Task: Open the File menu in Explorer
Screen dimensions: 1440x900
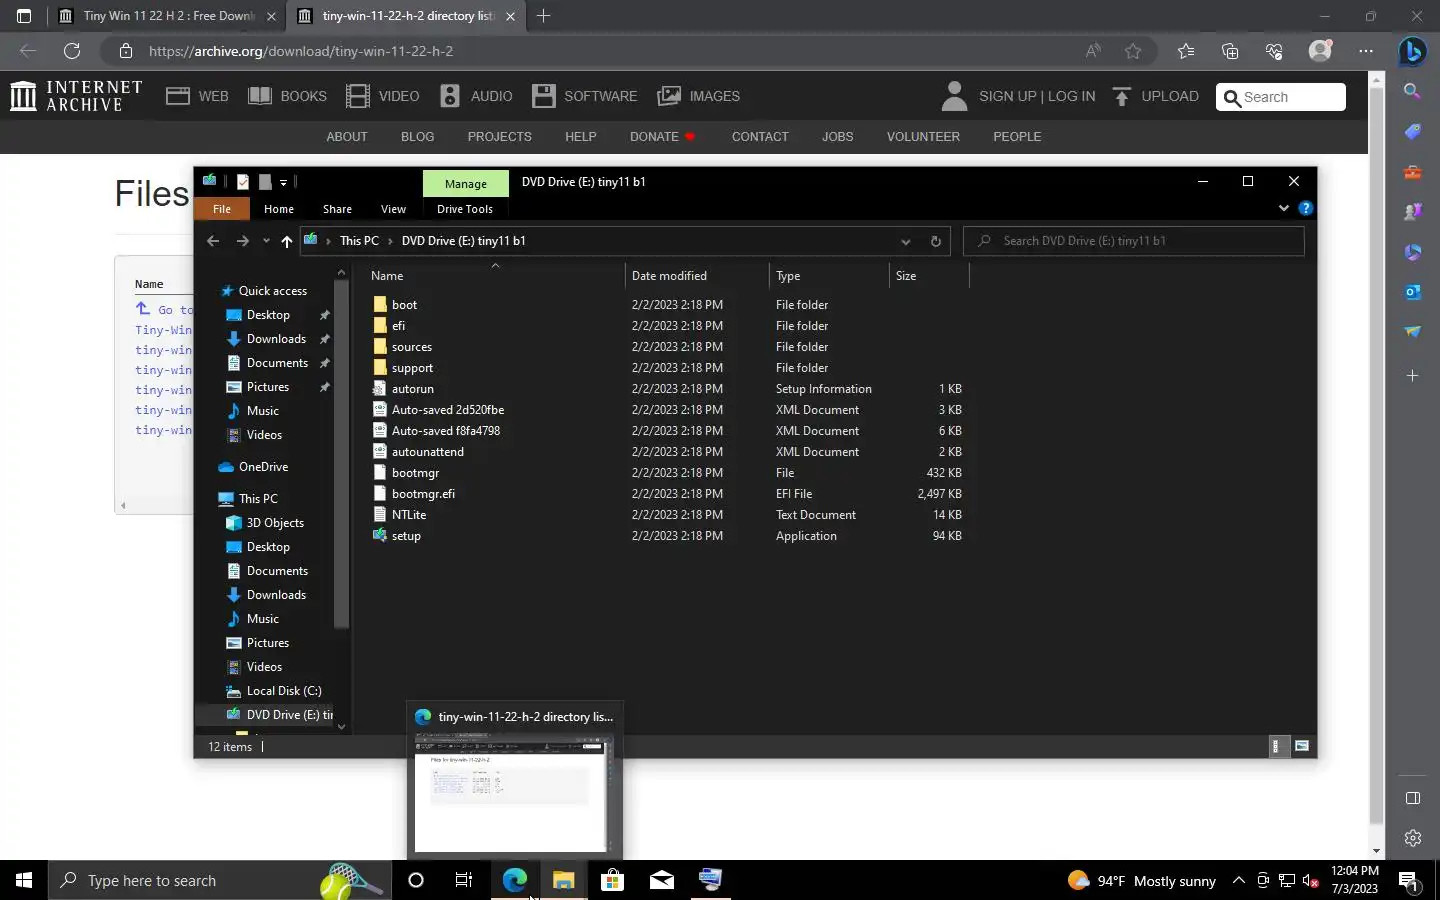Action: tap(222, 209)
